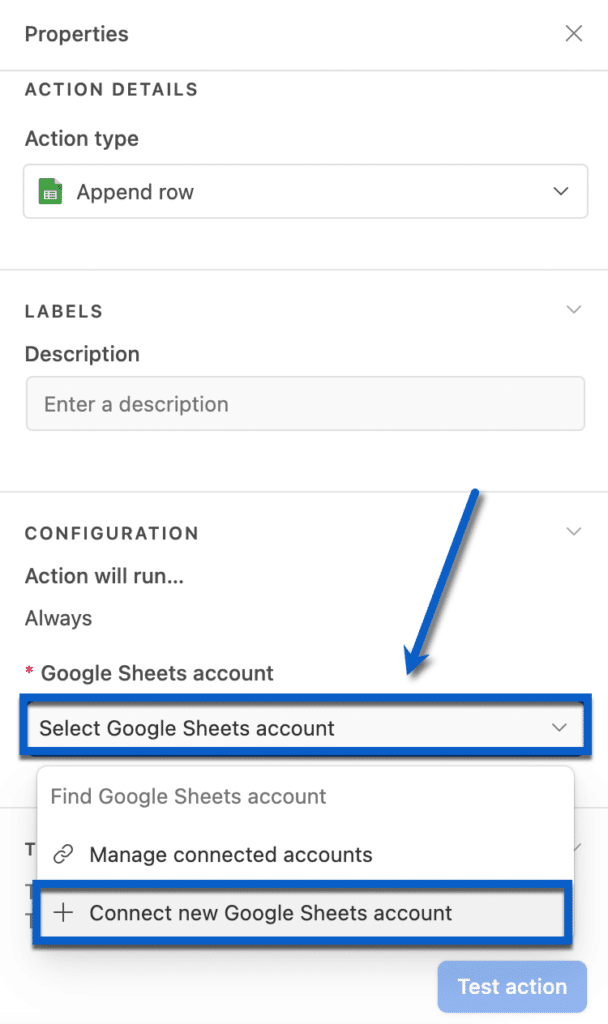Image resolution: width=608 pixels, height=1024 pixels.
Task: Close the Properties panel with the X
Action: 574,34
